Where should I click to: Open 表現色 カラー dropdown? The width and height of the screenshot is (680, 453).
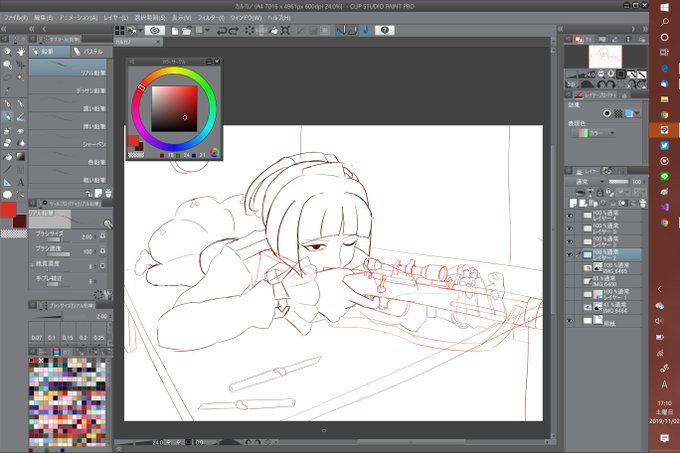click(x=596, y=133)
